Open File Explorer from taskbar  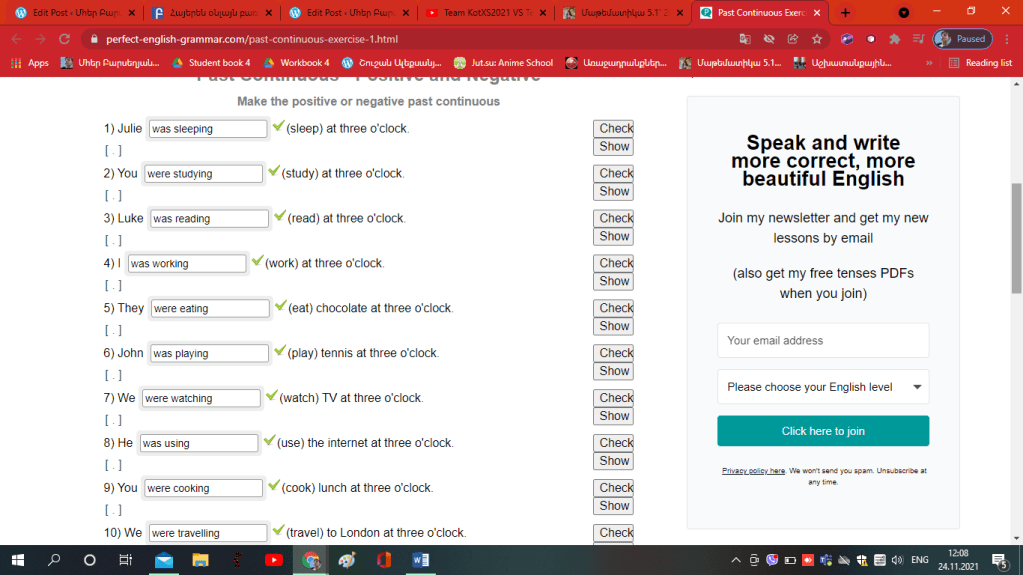click(x=200, y=560)
